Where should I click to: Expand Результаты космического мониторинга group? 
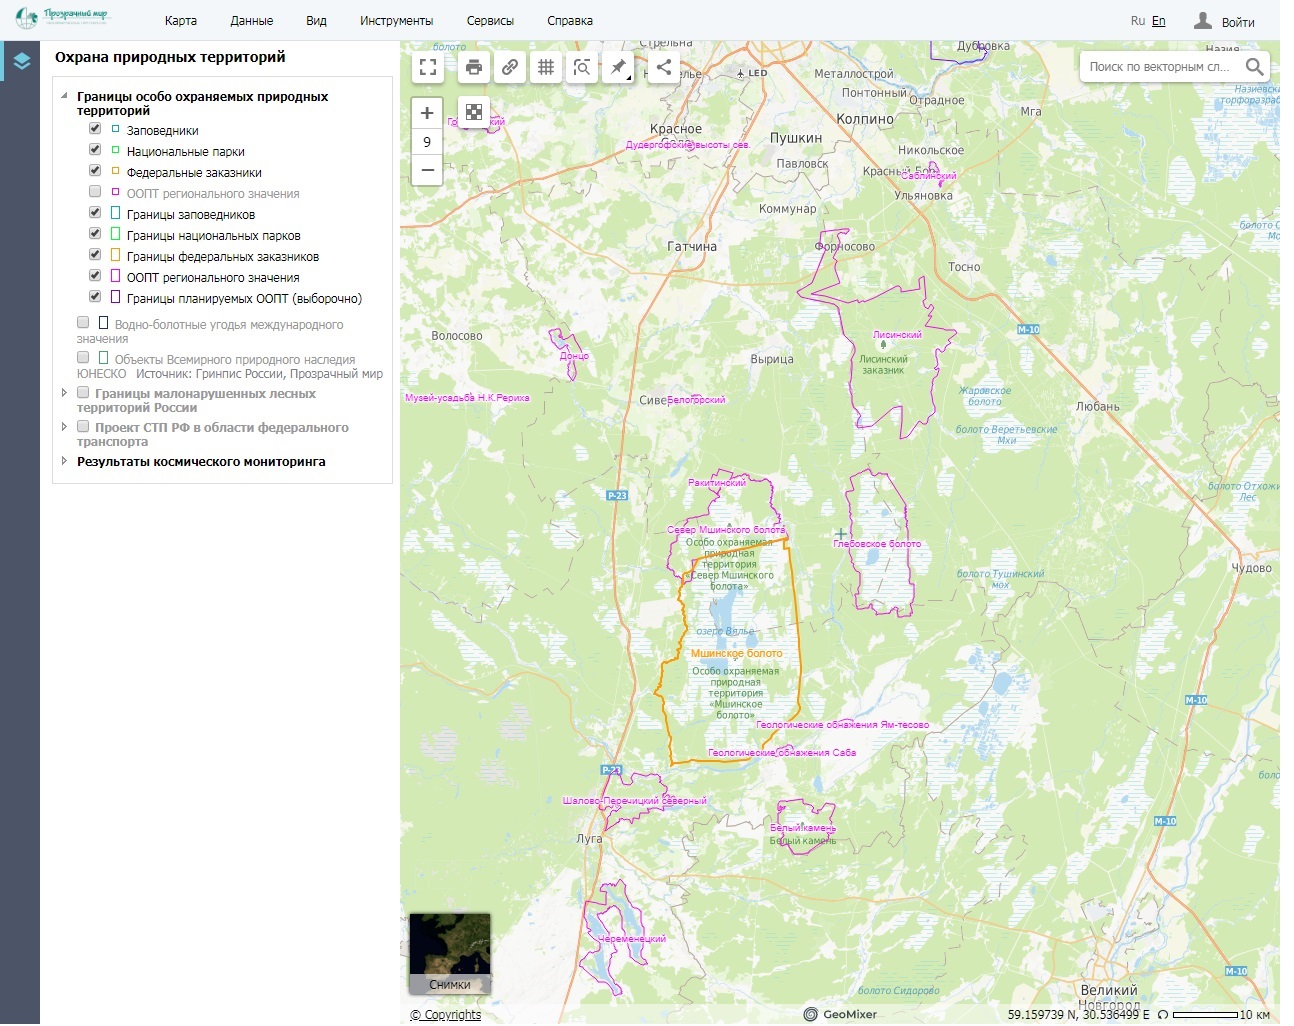65,461
